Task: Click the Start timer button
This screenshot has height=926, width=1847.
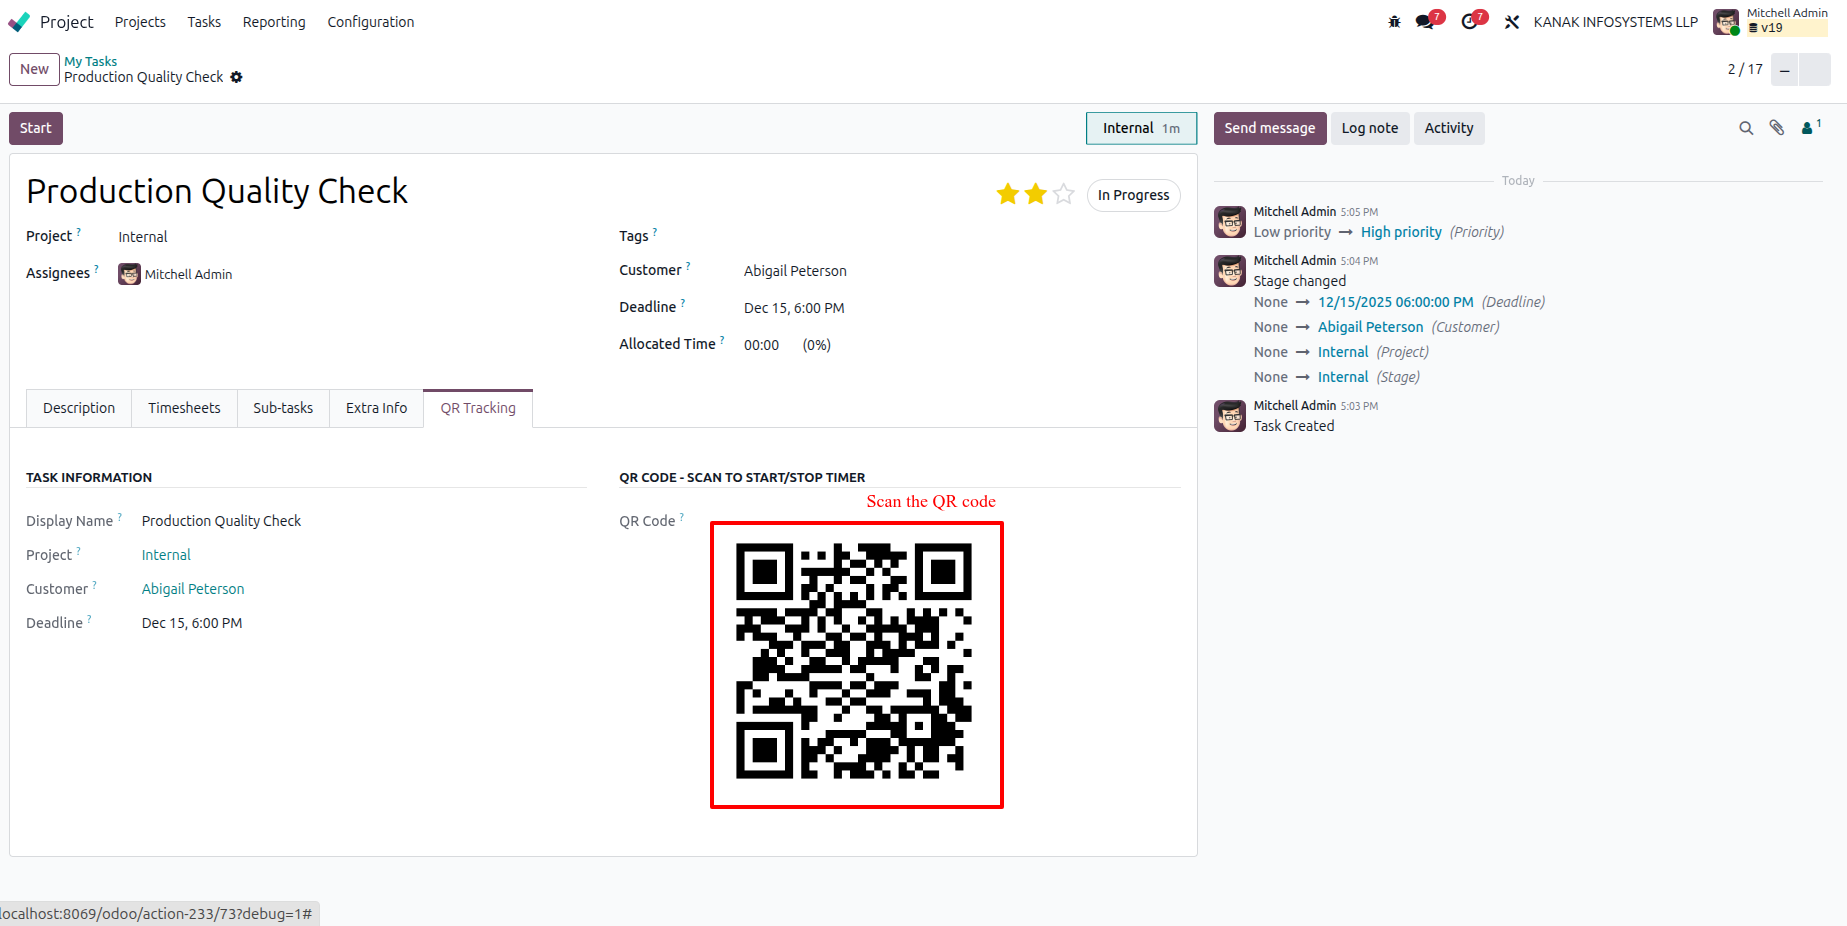Action: click(36, 128)
